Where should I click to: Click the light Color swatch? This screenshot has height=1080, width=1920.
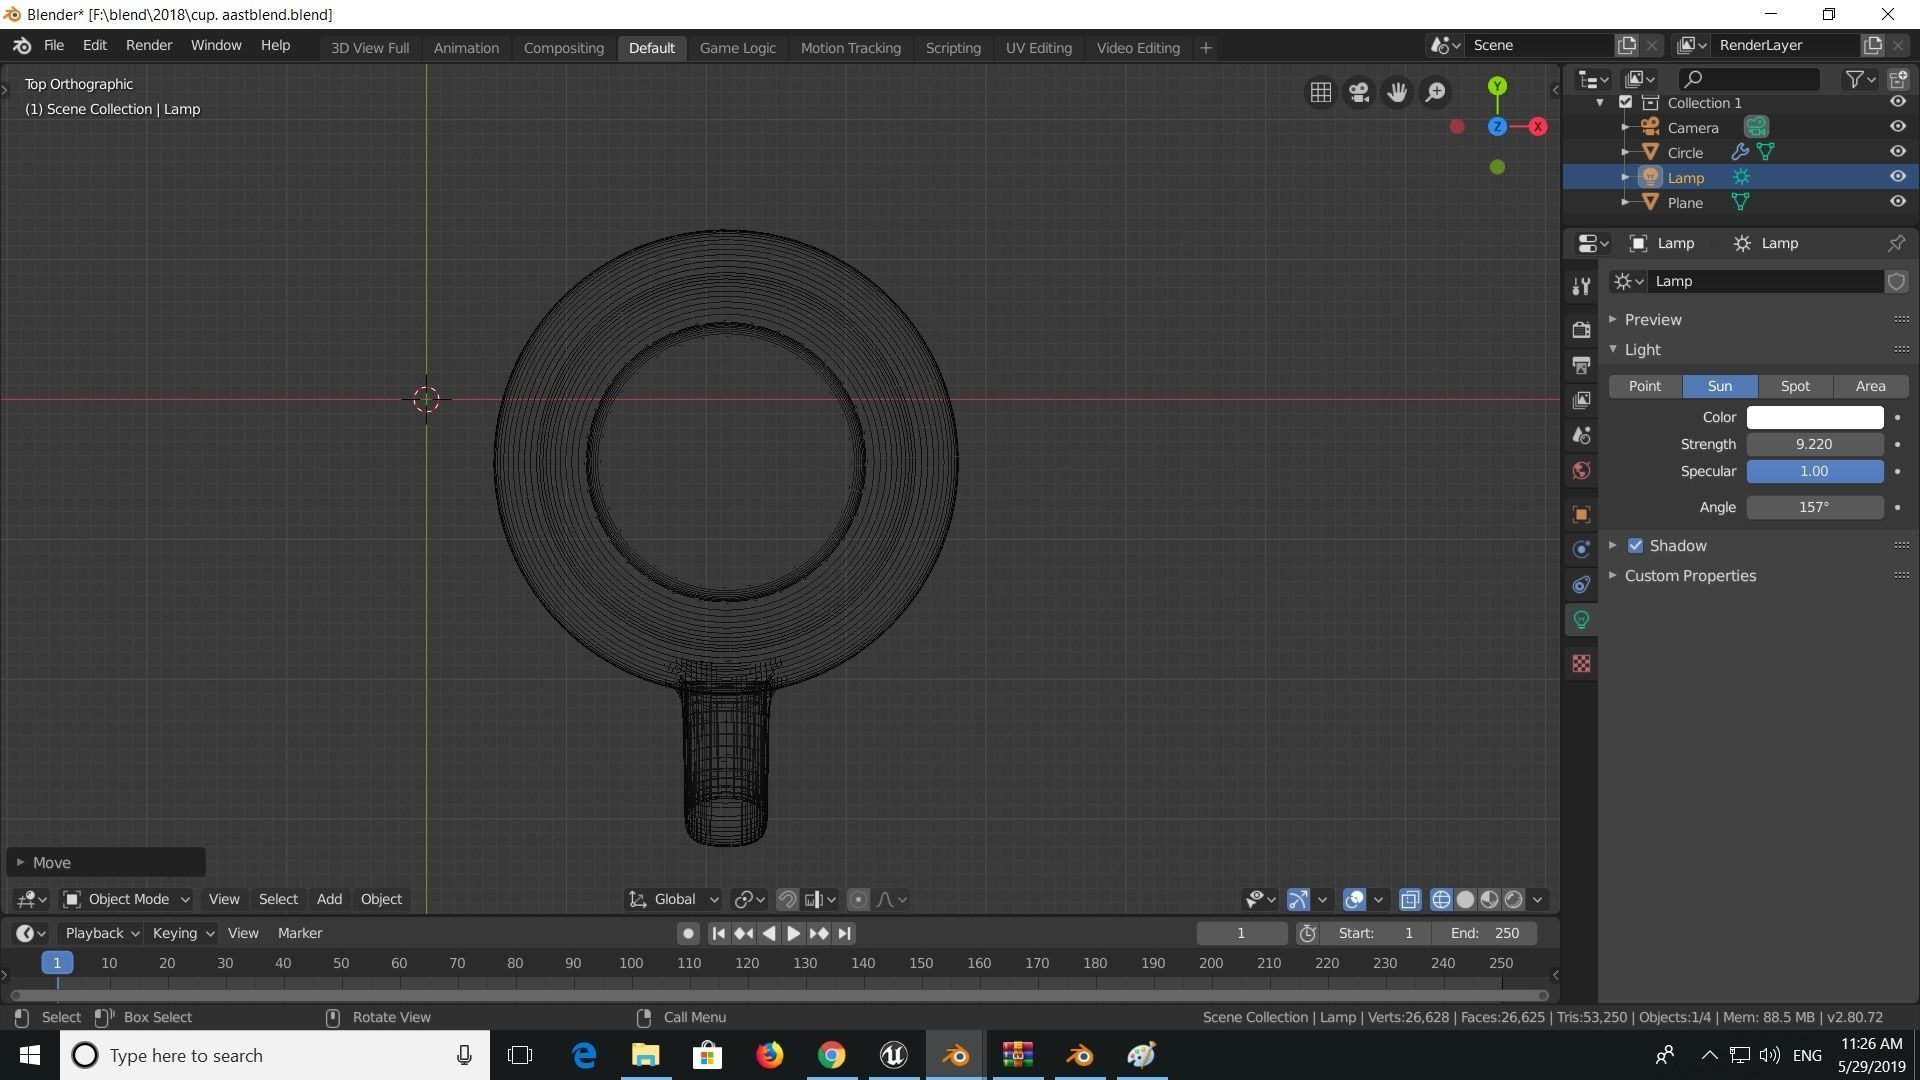1814,417
